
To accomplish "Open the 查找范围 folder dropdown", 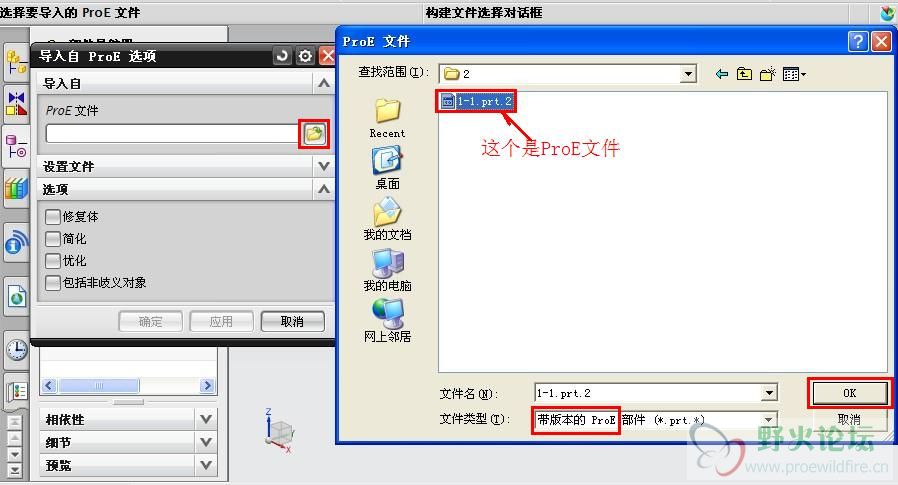I will pyautogui.click(x=689, y=74).
